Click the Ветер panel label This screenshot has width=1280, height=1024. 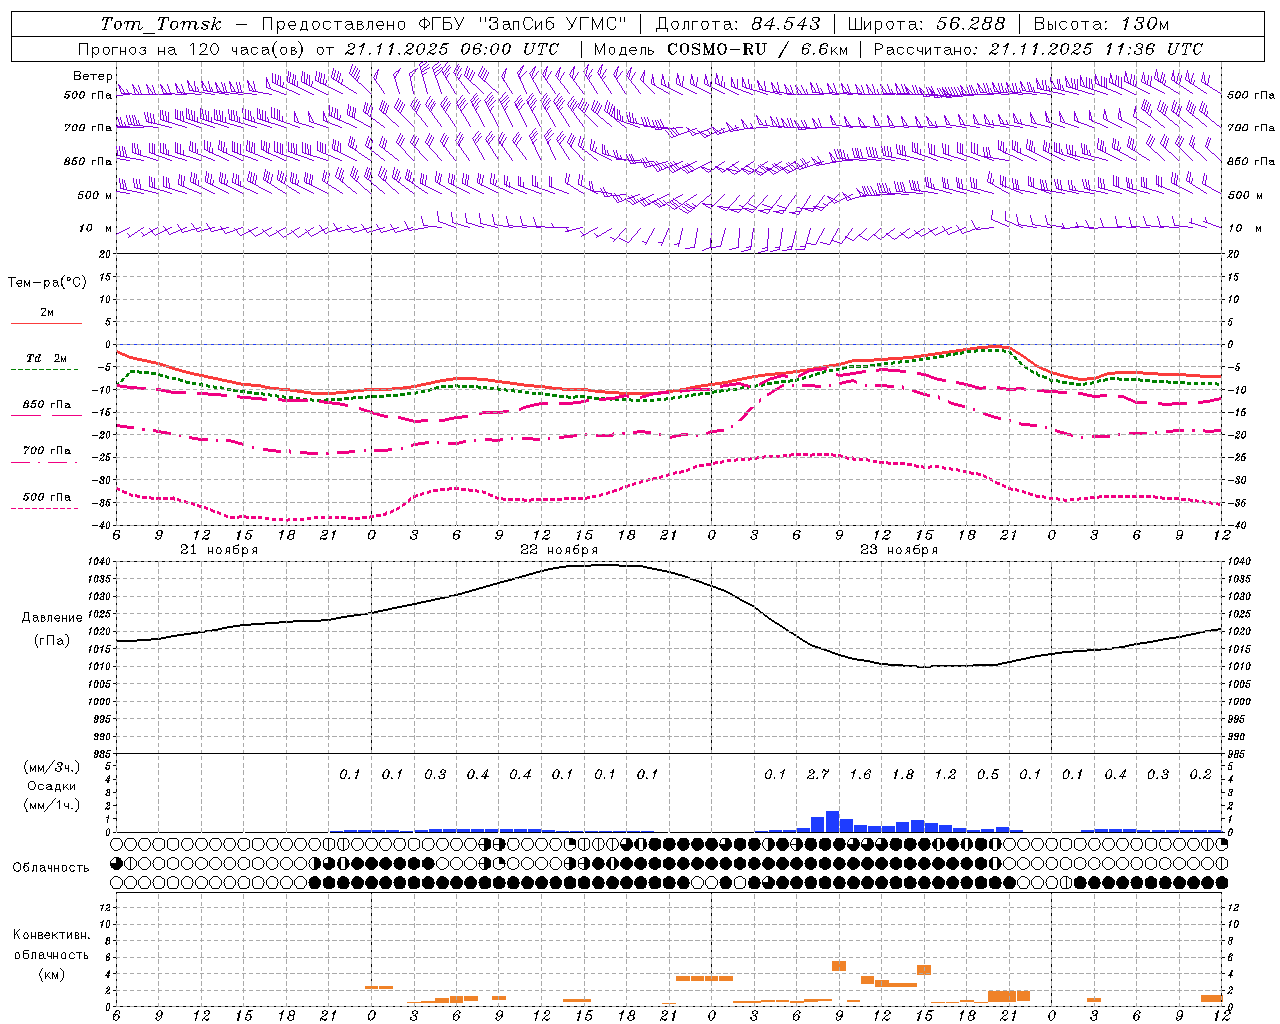tap(92, 76)
